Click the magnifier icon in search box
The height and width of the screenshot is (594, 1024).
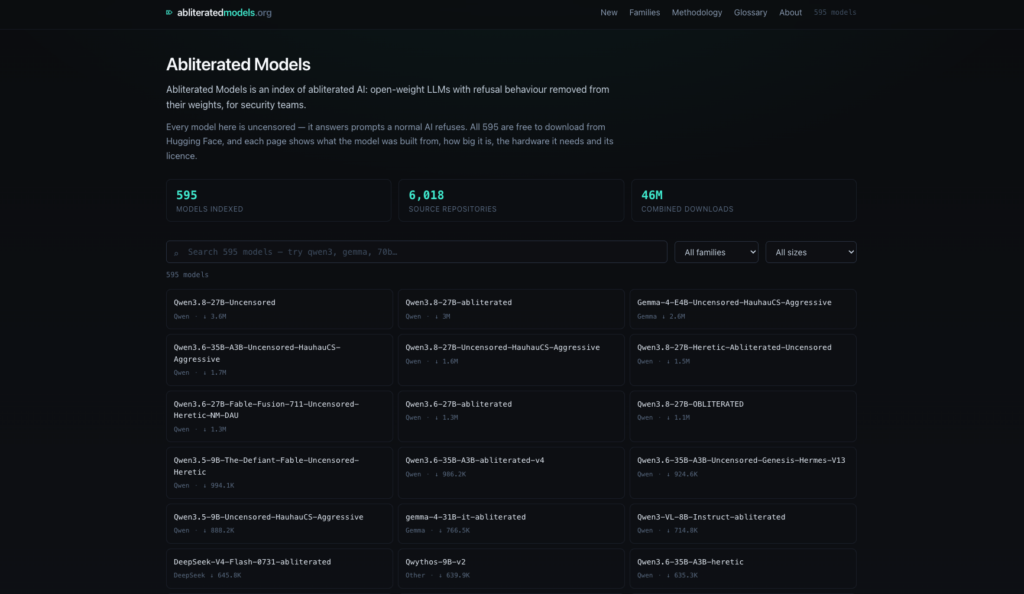click(x=176, y=253)
